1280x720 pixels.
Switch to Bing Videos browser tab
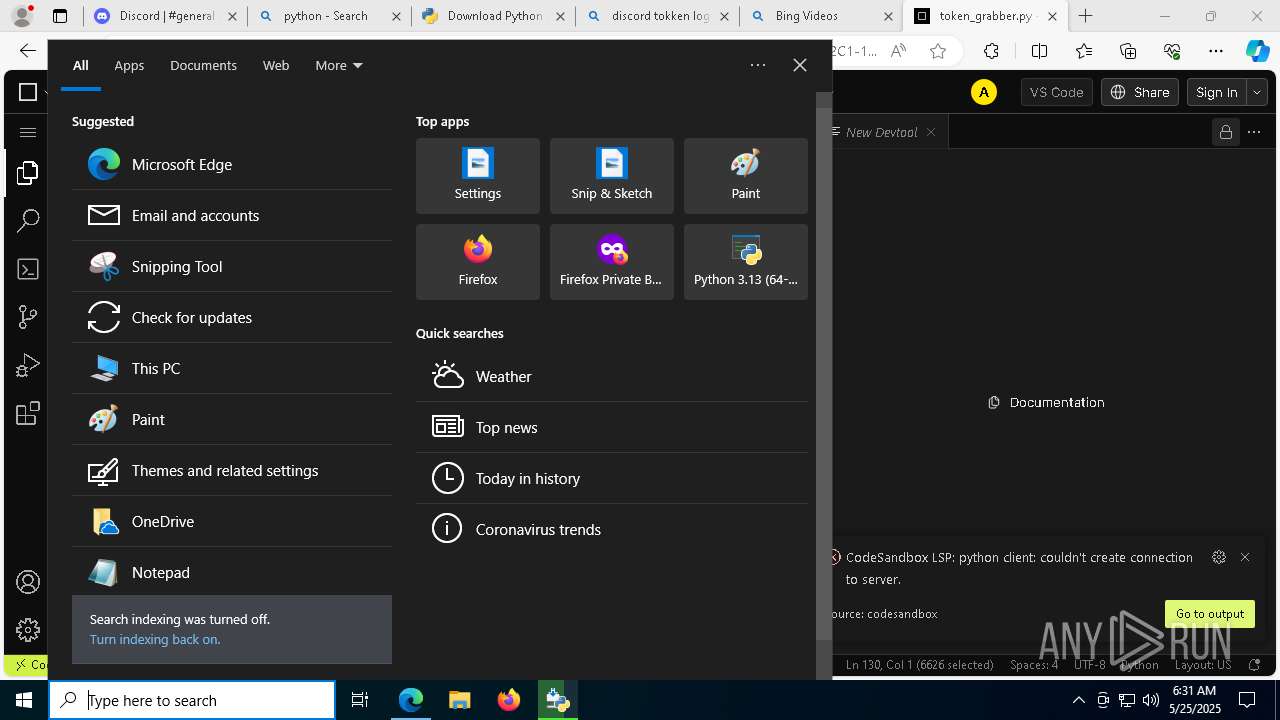(x=820, y=16)
